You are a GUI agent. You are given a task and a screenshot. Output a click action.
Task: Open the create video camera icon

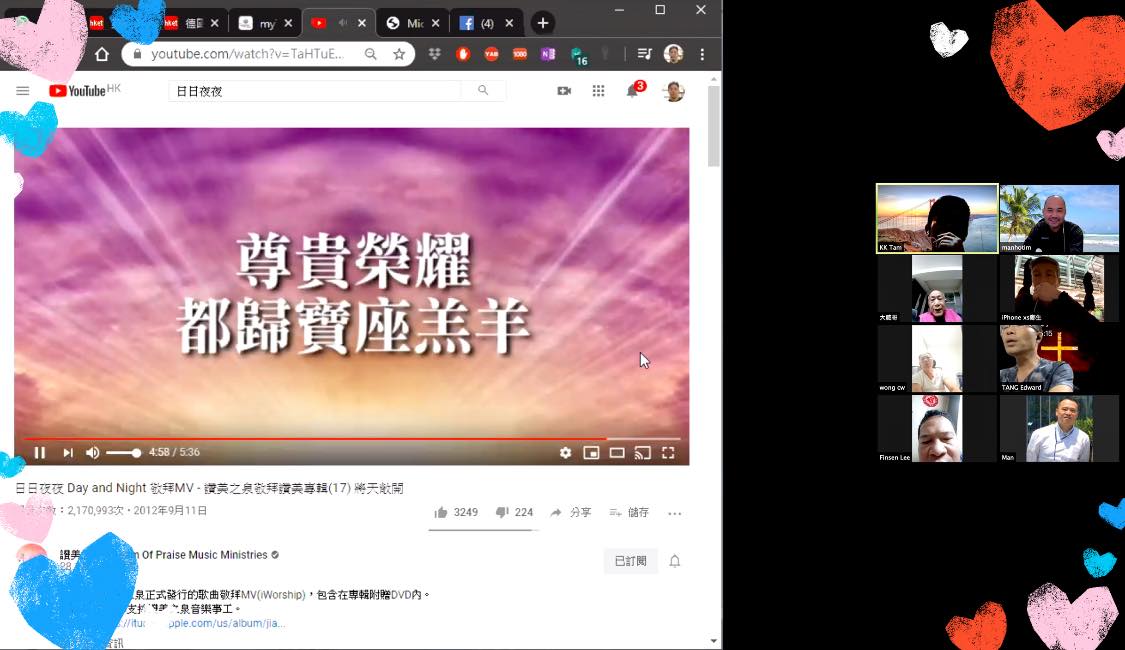point(564,90)
